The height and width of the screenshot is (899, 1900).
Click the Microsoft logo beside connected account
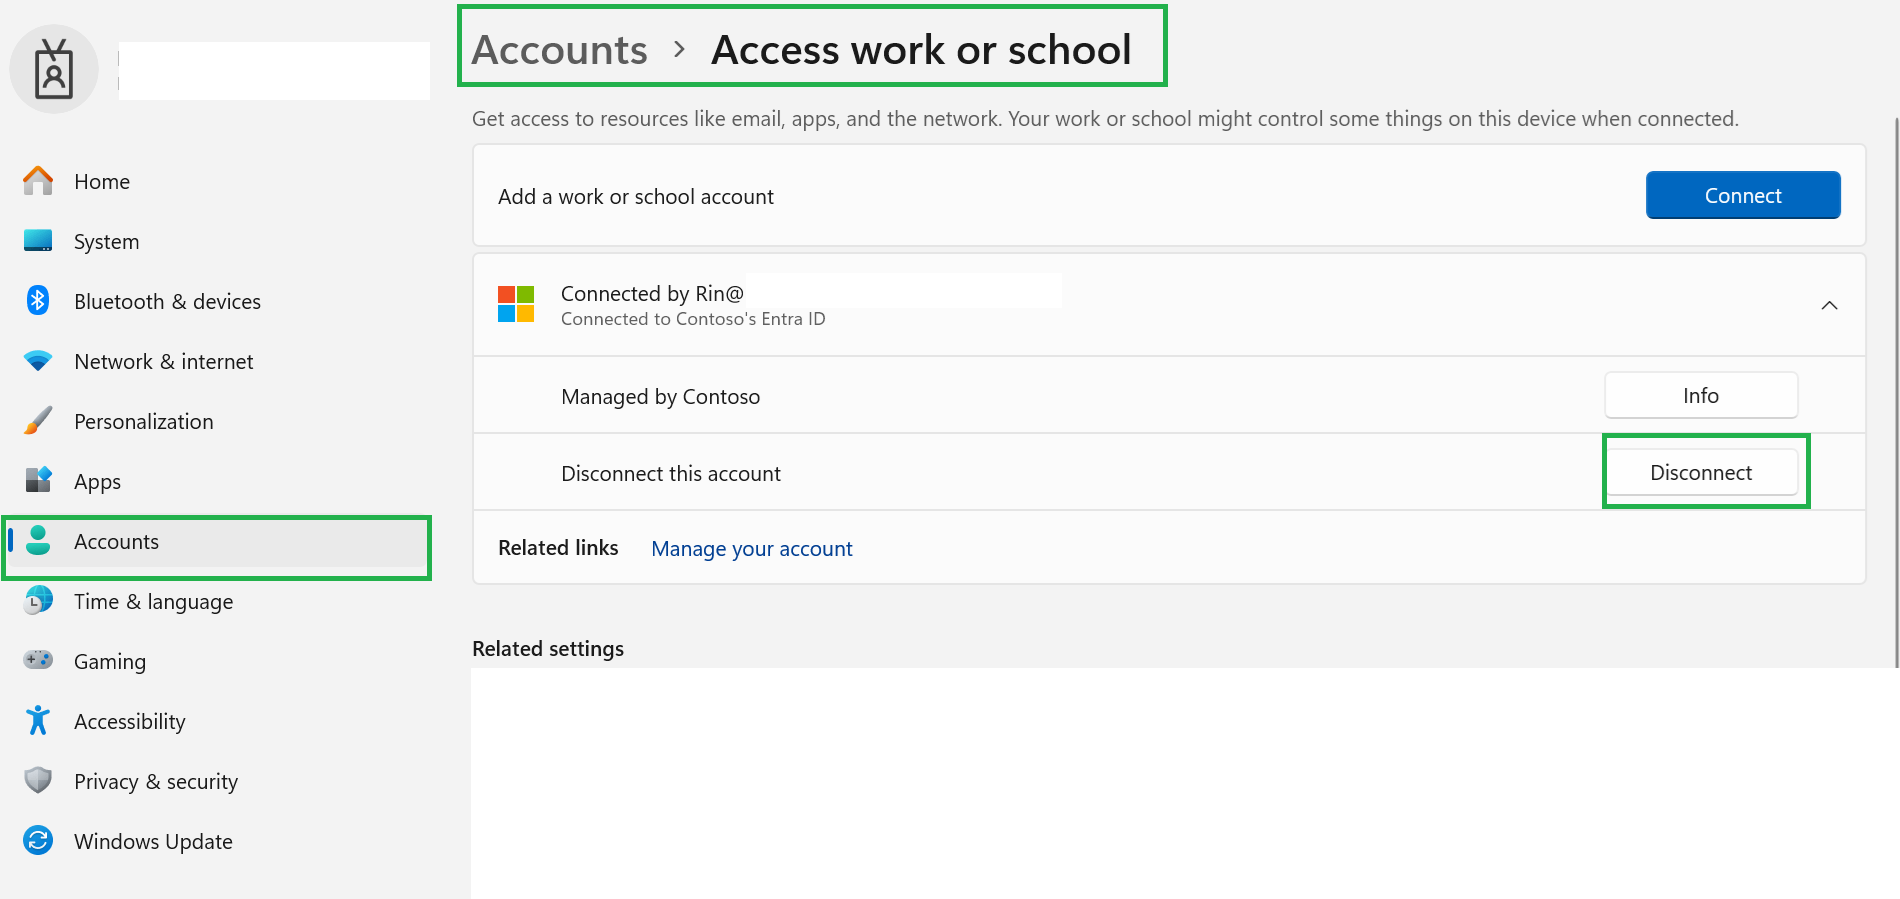[516, 304]
